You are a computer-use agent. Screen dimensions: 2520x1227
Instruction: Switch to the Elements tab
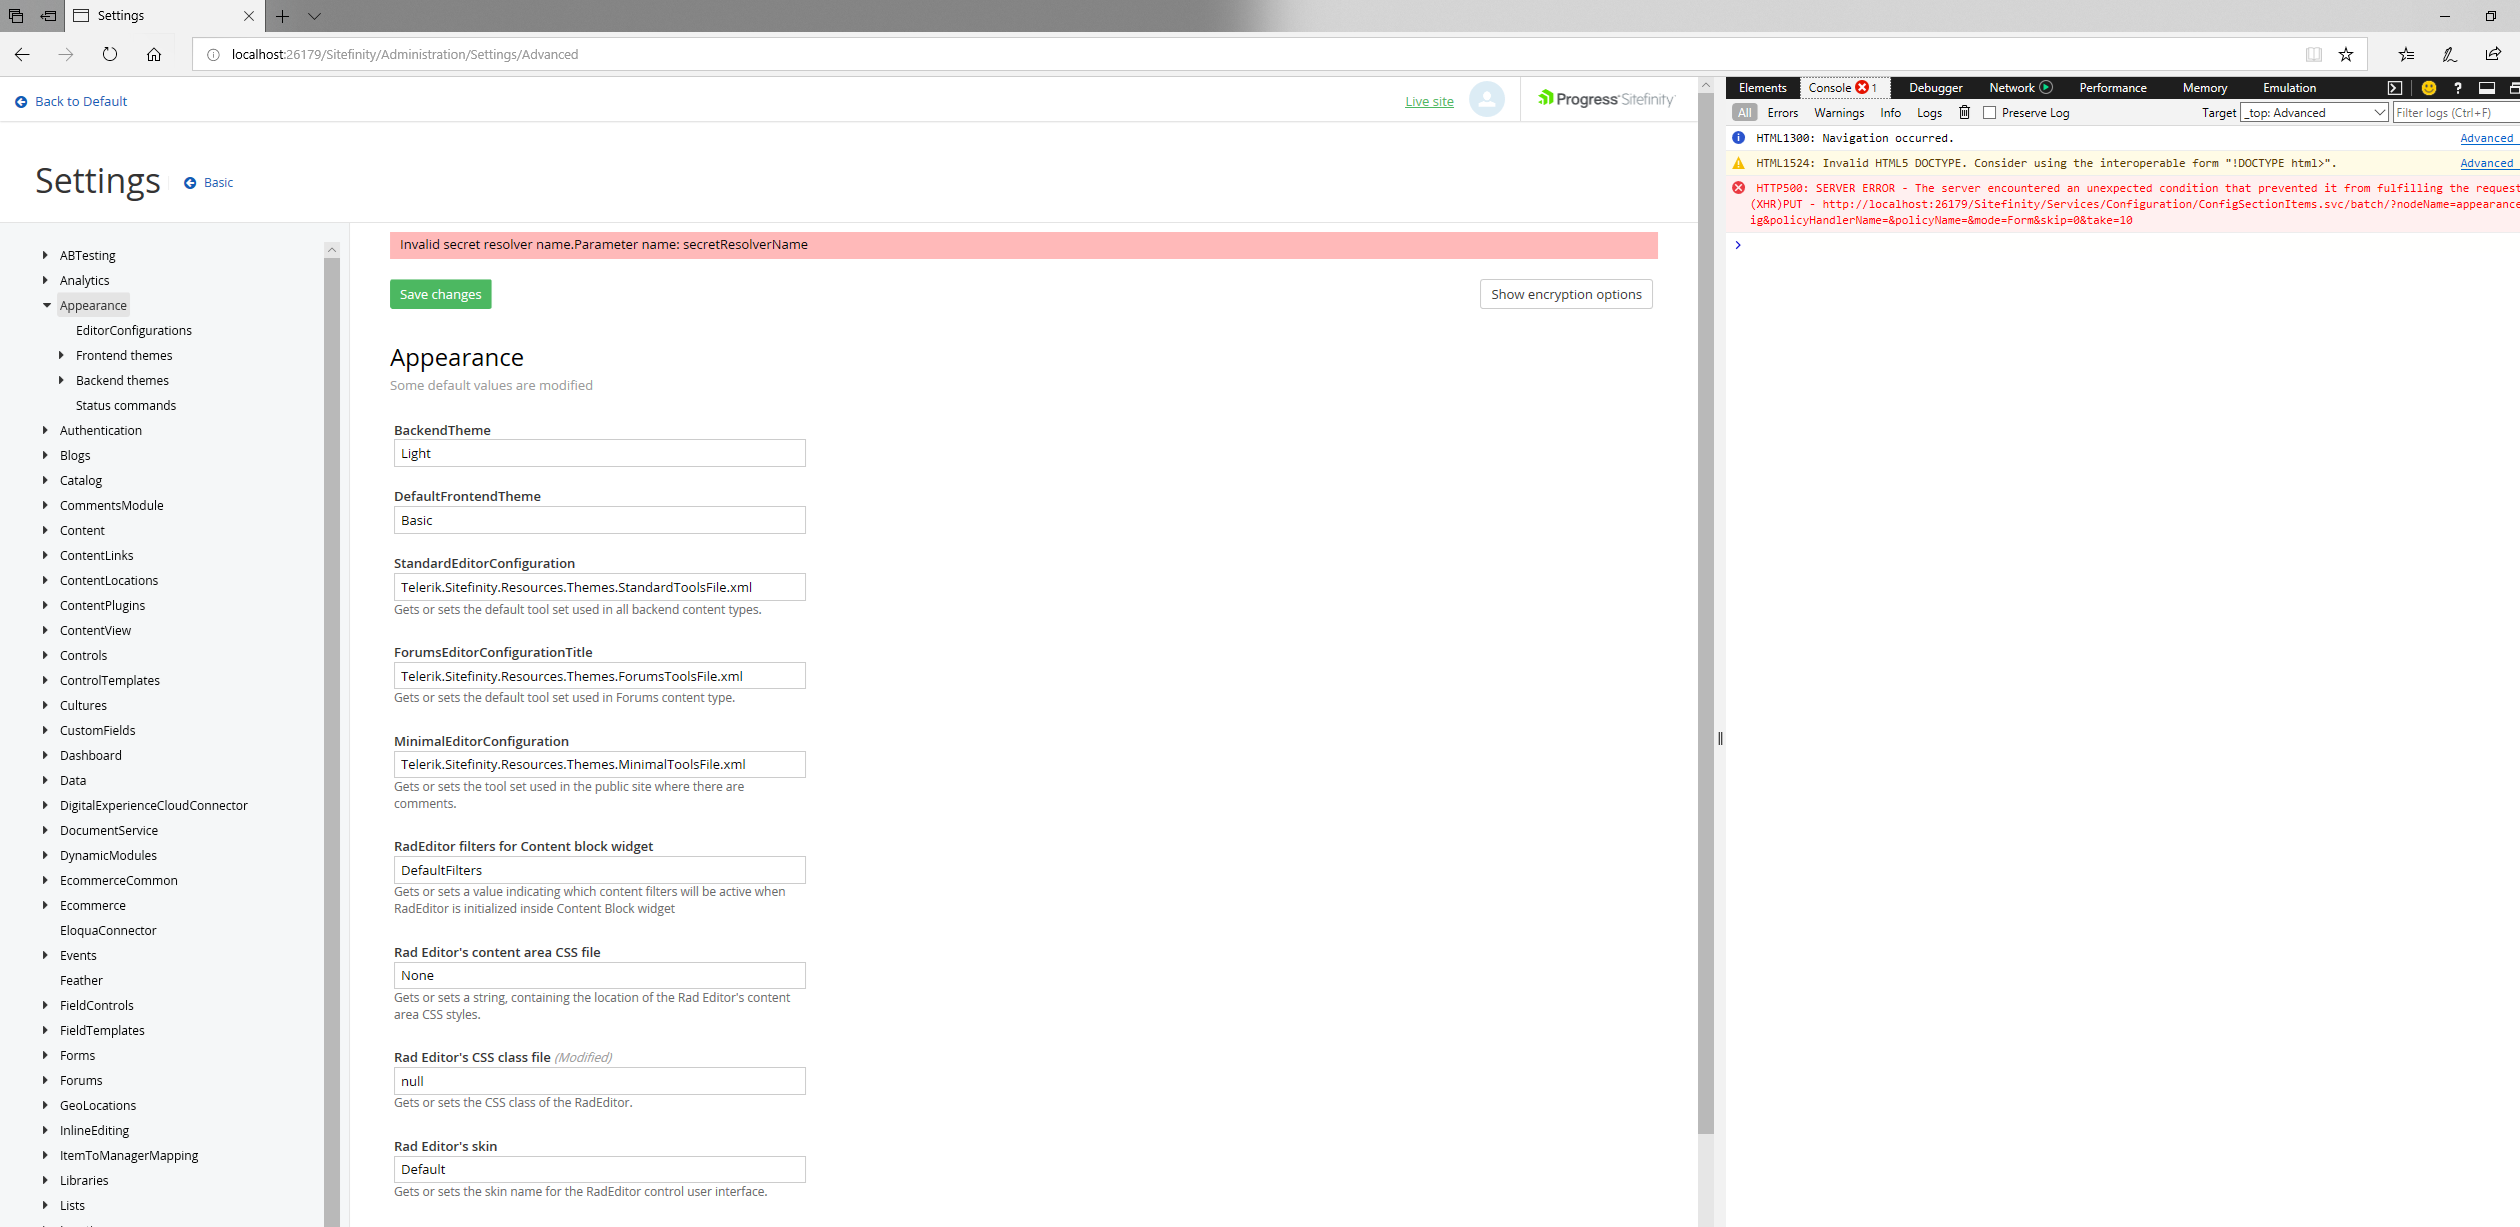pyautogui.click(x=1762, y=88)
